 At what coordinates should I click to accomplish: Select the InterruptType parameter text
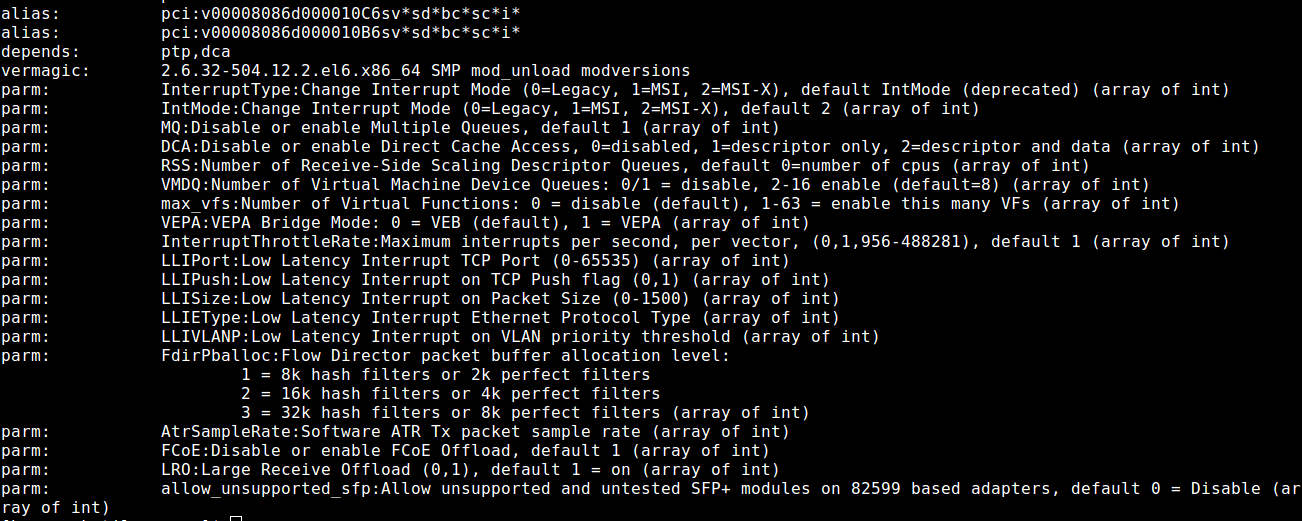695,90
